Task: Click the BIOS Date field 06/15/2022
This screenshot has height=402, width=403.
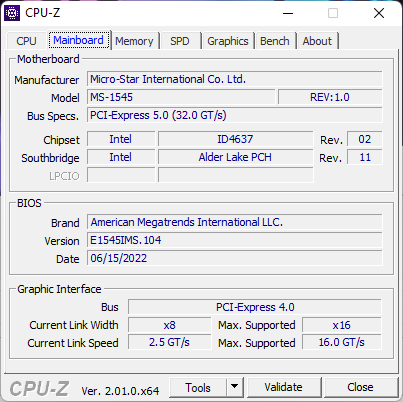Action: coord(235,258)
